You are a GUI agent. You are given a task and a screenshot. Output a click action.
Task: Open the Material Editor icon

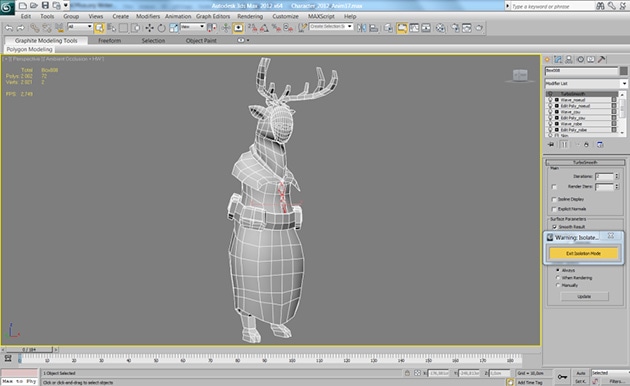click(x=441, y=28)
